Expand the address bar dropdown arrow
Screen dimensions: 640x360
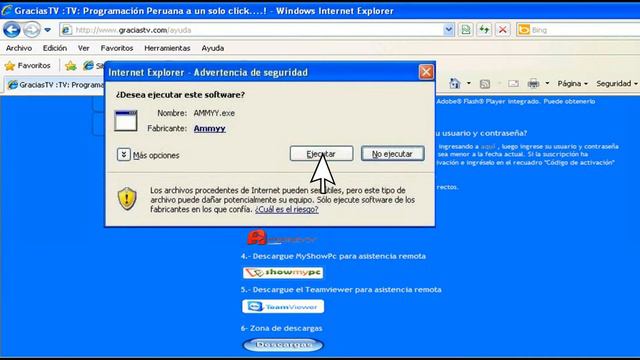448,30
